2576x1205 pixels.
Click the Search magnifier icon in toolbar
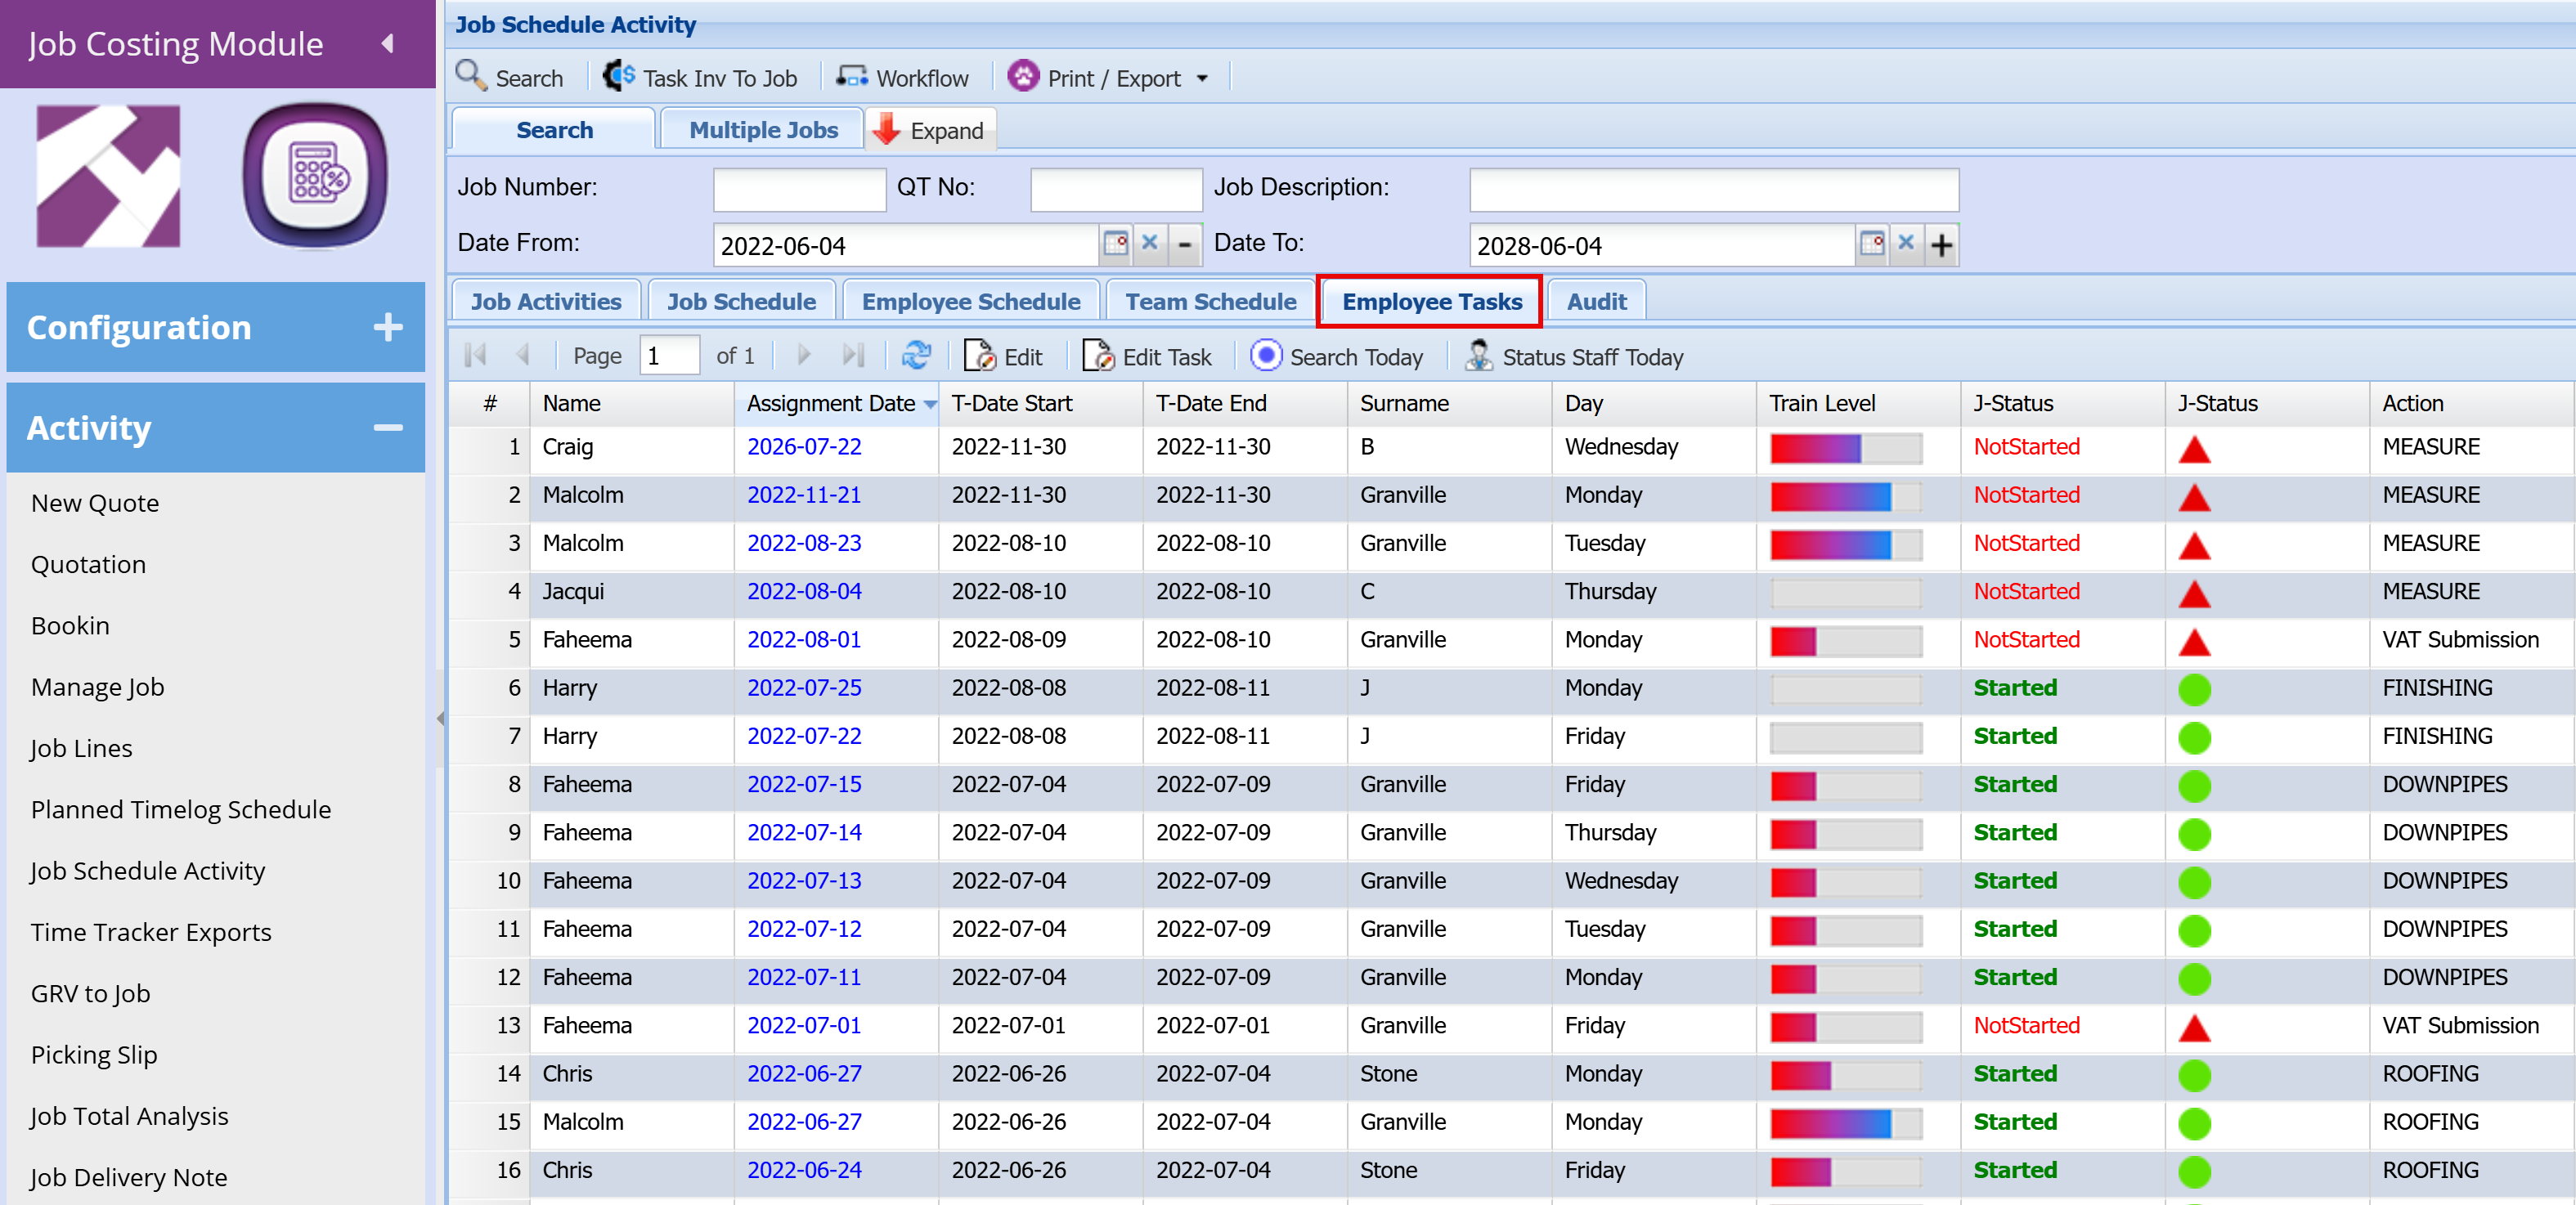pos(470,76)
